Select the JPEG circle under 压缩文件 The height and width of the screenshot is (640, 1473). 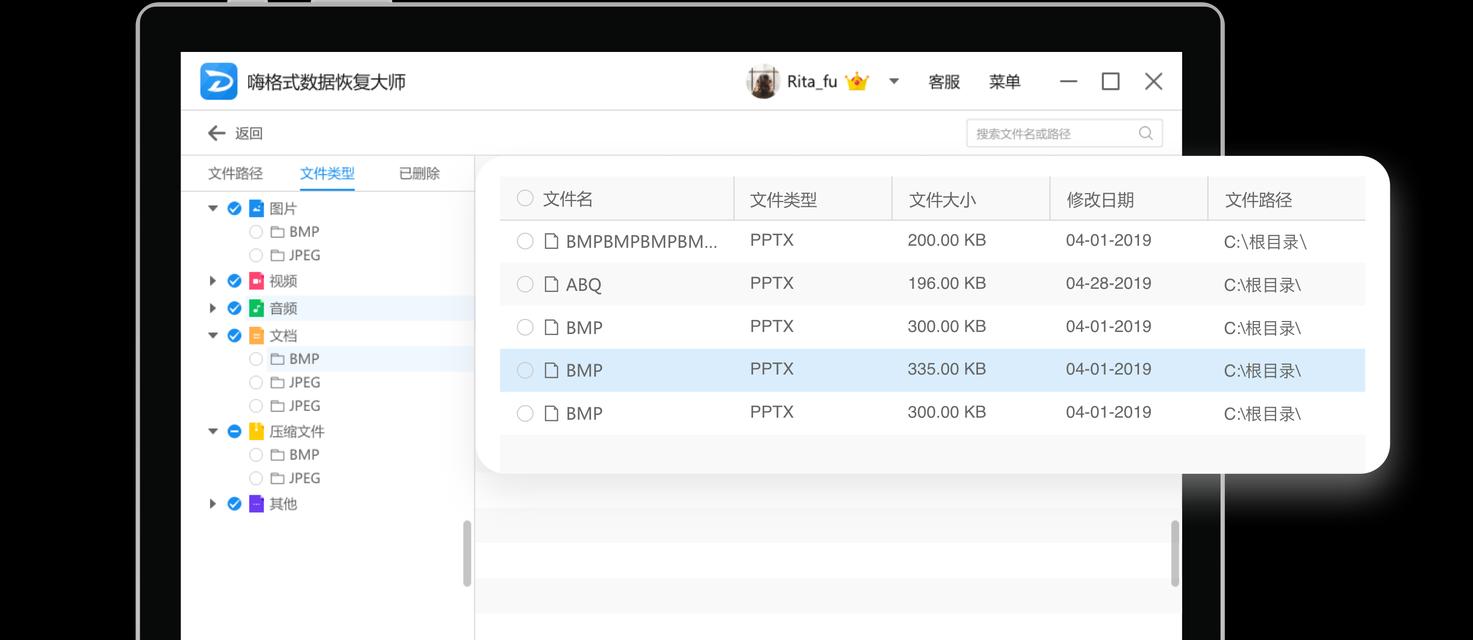(x=256, y=478)
